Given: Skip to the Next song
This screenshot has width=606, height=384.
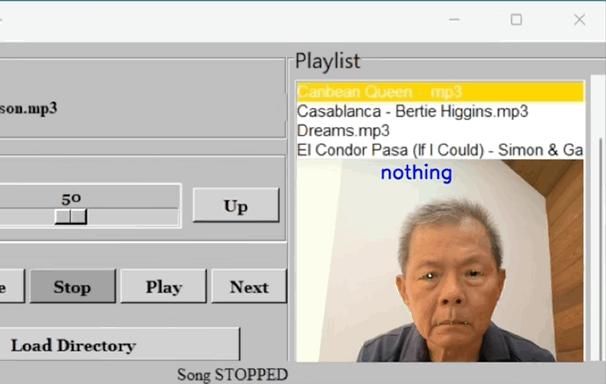Looking at the screenshot, I should pyautogui.click(x=249, y=286).
